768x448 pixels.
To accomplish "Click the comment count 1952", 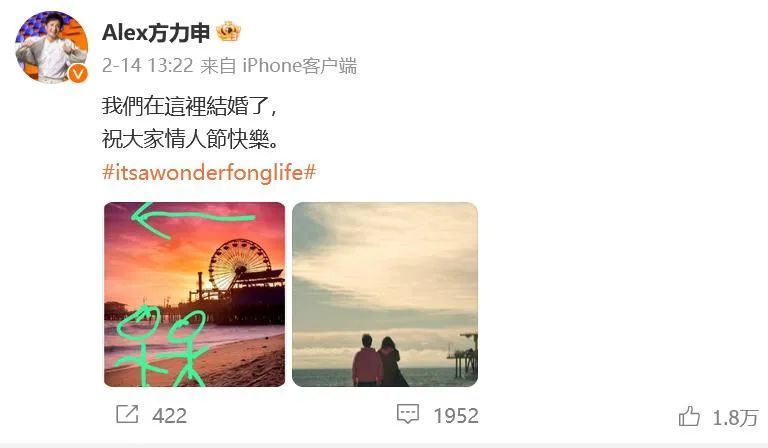I will (x=456, y=416).
